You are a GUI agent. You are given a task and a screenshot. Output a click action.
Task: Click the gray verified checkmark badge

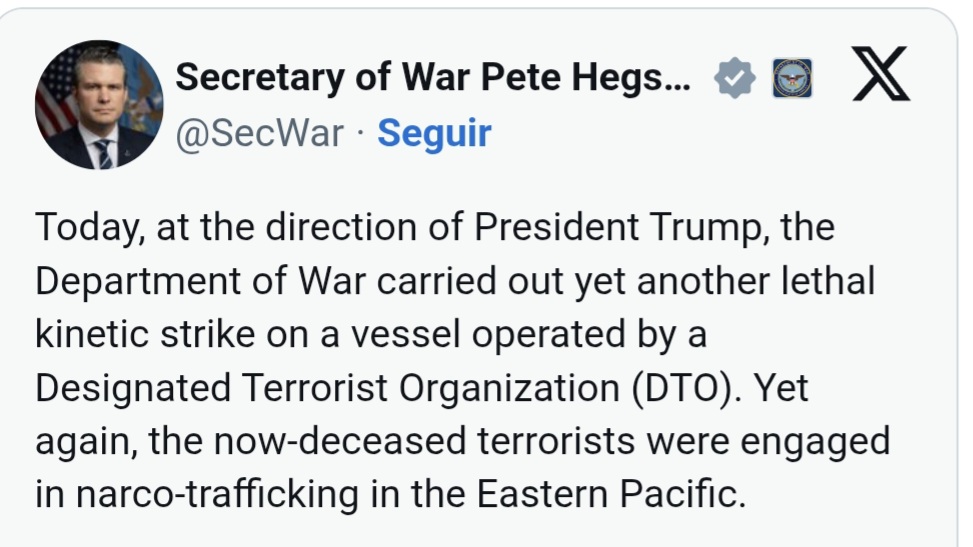(x=735, y=79)
